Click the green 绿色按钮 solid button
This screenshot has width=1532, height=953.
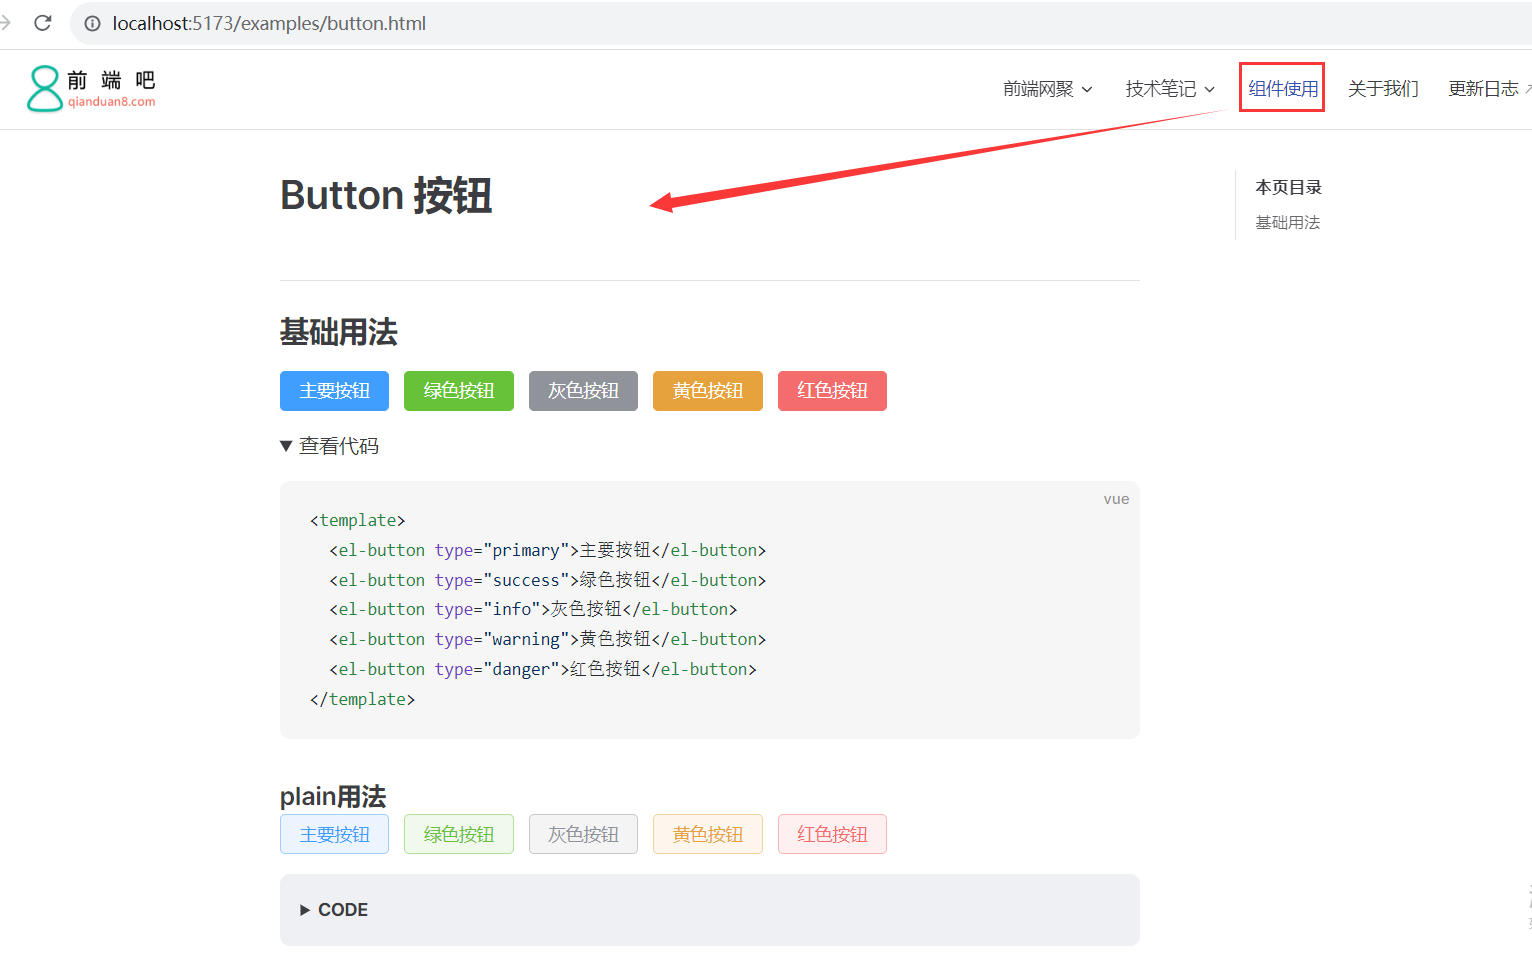(x=459, y=391)
